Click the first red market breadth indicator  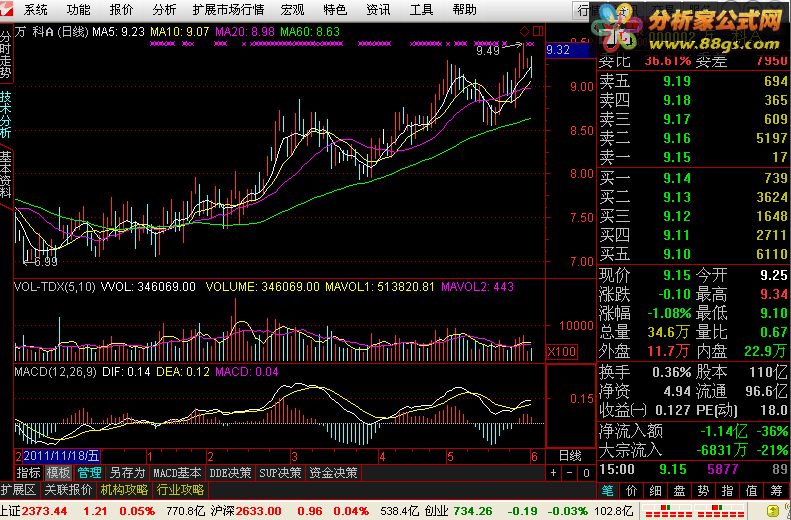[668, 510]
